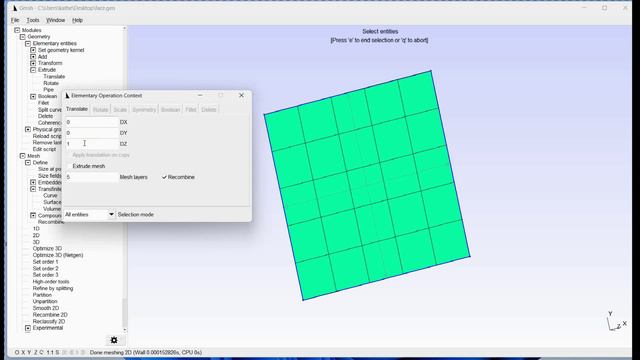Expand the Add tree node
Screen dimensions: 640x360
[x=33, y=57]
